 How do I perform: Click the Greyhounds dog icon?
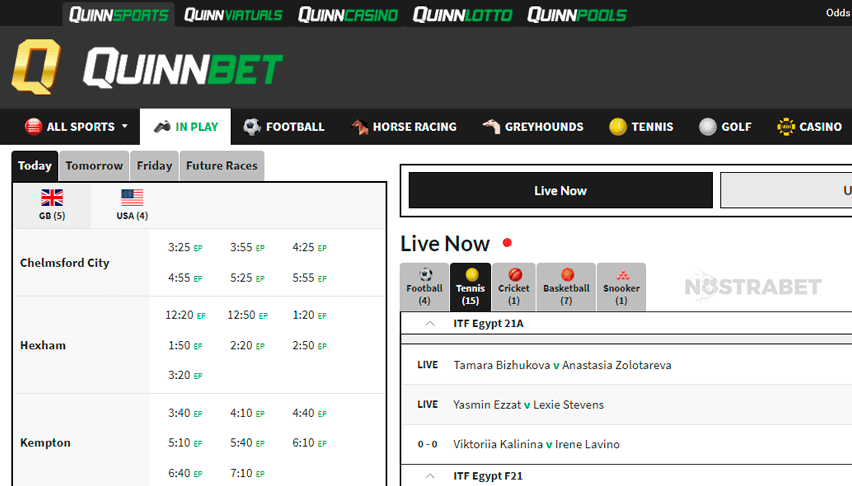tap(491, 127)
